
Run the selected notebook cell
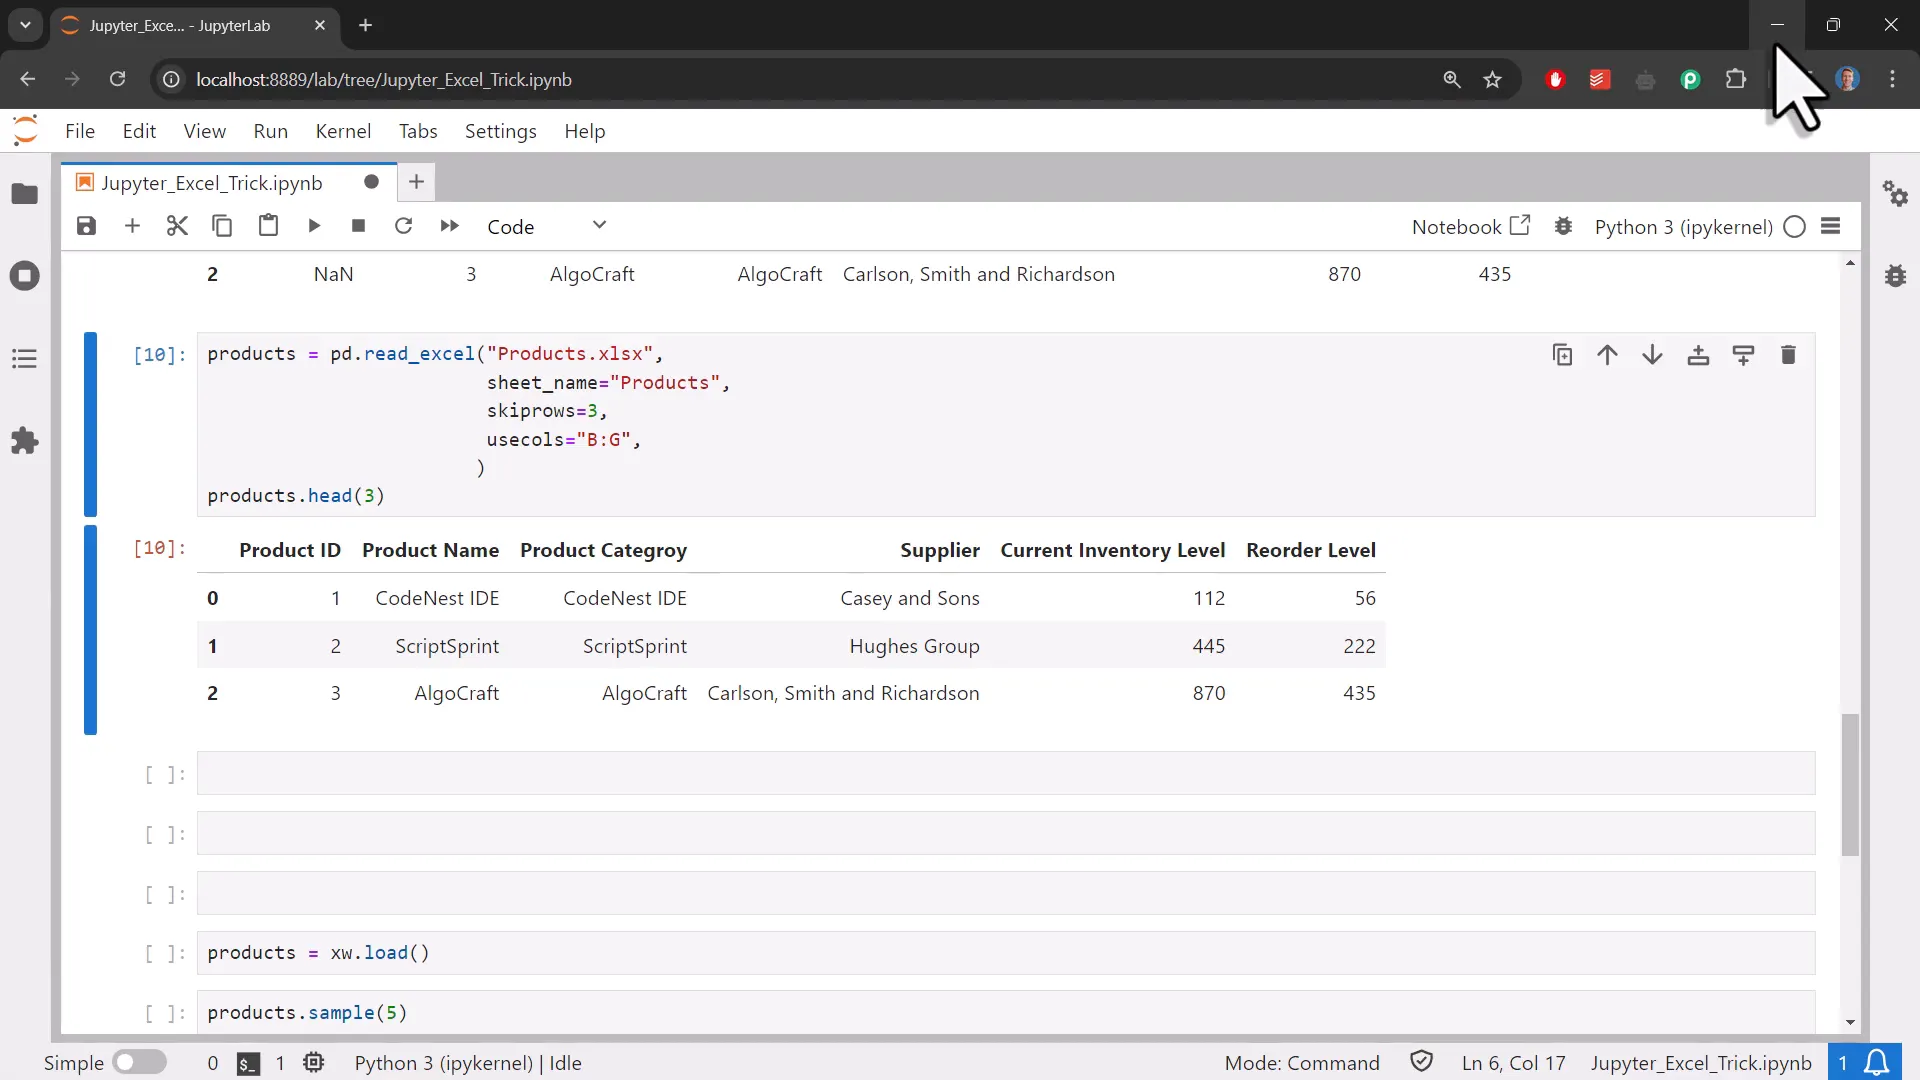pyautogui.click(x=313, y=226)
